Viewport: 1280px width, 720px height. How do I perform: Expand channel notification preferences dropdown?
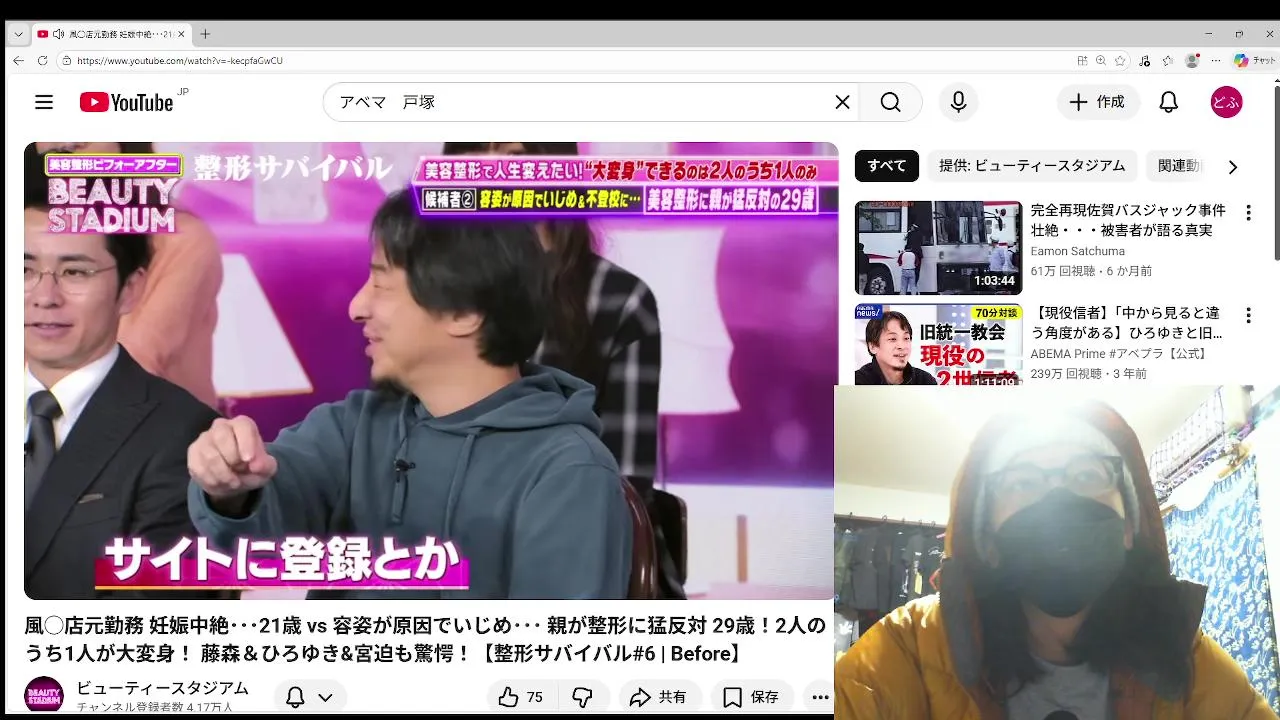[x=309, y=697]
